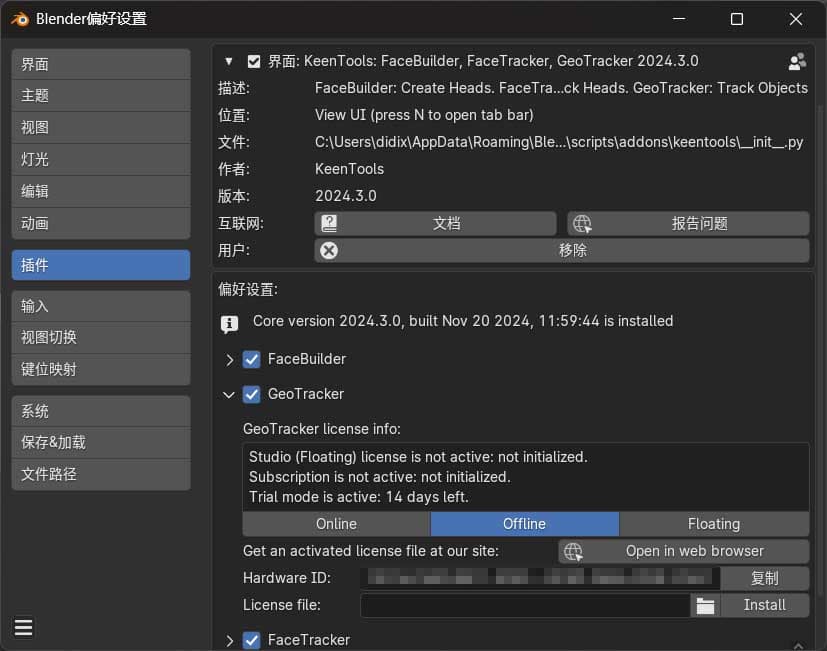The width and height of the screenshot is (827, 651).
Task: Collapse the GeoTracker section
Action: (x=228, y=395)
